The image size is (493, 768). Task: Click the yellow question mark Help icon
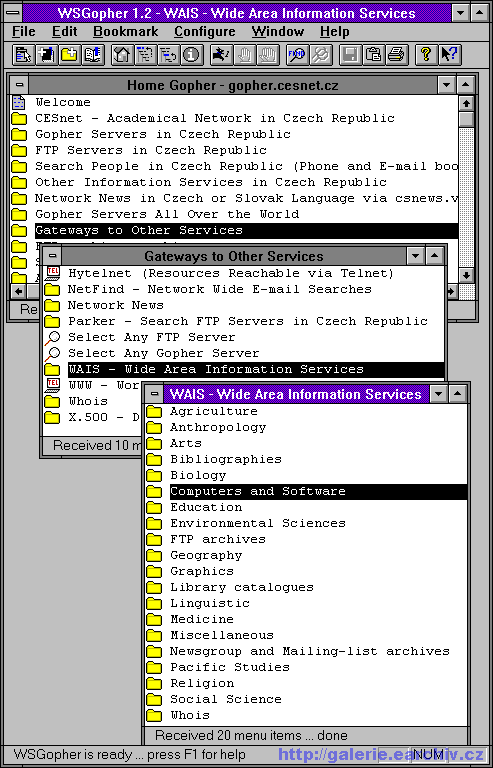(426, 54)
